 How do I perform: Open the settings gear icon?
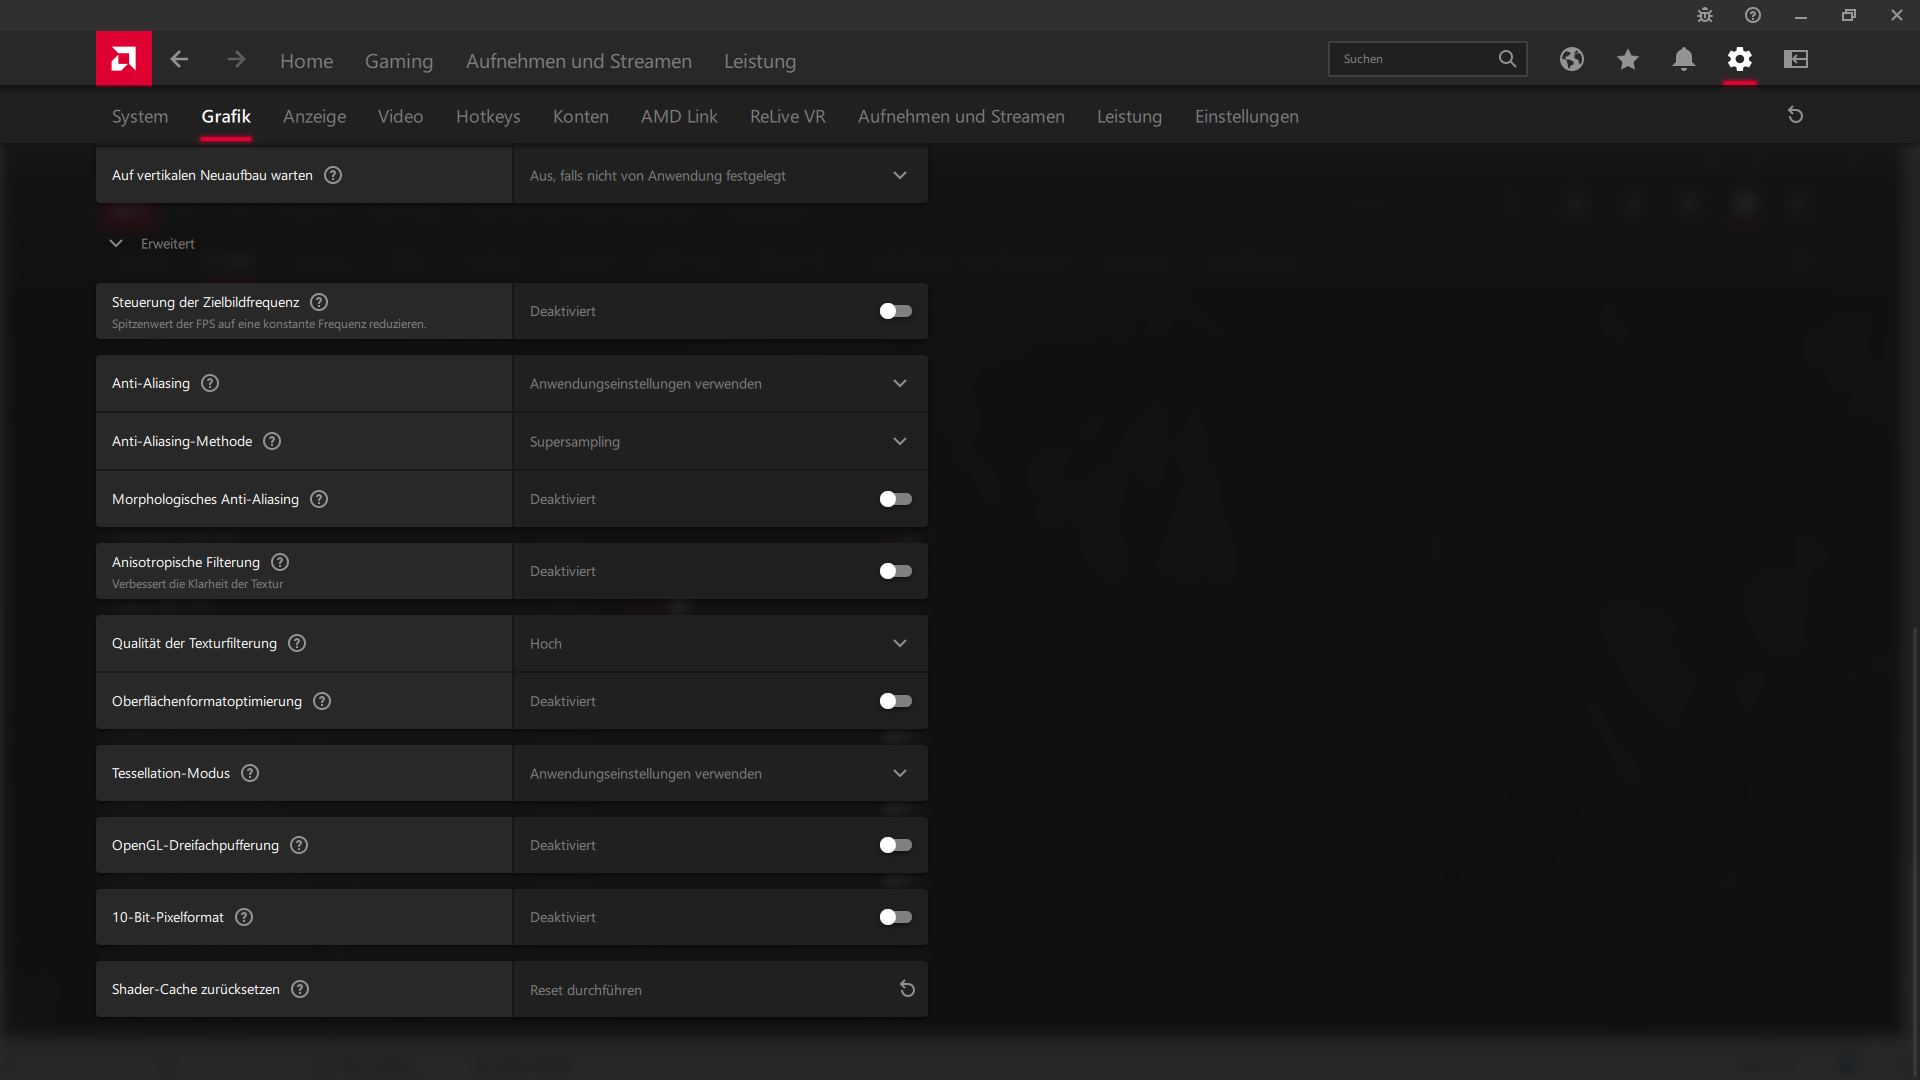pyautogui.click(x=1740, y=59)
